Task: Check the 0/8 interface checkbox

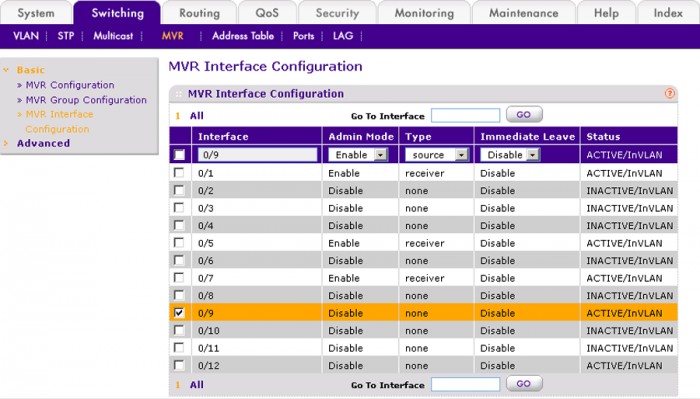Action: point(179,295)
